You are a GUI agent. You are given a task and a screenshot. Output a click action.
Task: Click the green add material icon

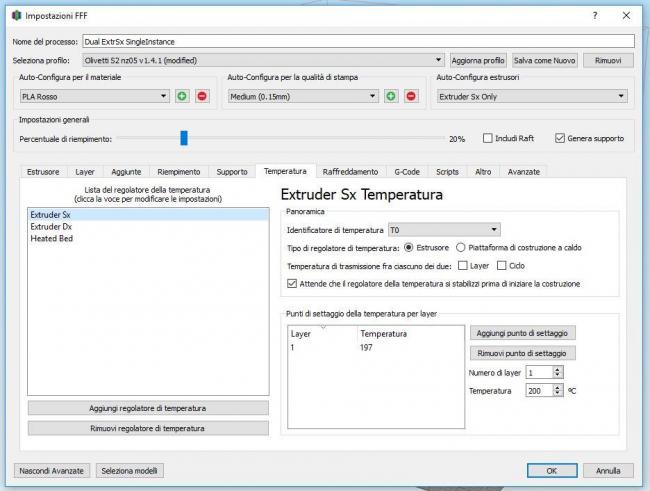(182, 96)
